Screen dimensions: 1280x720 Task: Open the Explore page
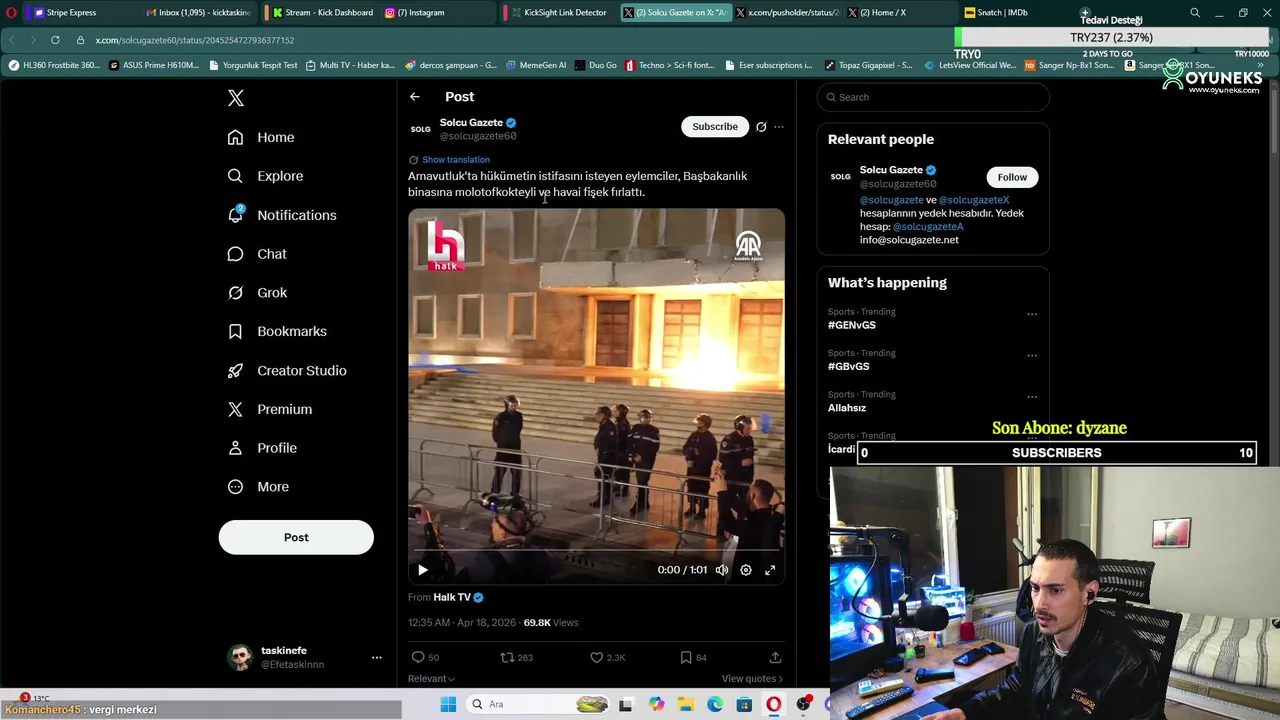265,176
